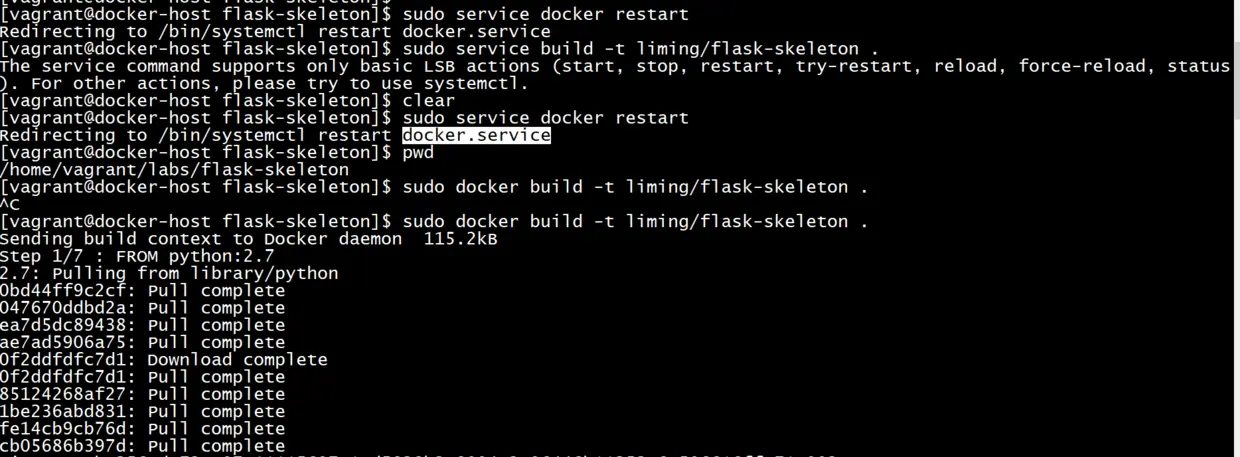Click layer ea7d5dc89438 Pull complete line

(x=142, y=325)
